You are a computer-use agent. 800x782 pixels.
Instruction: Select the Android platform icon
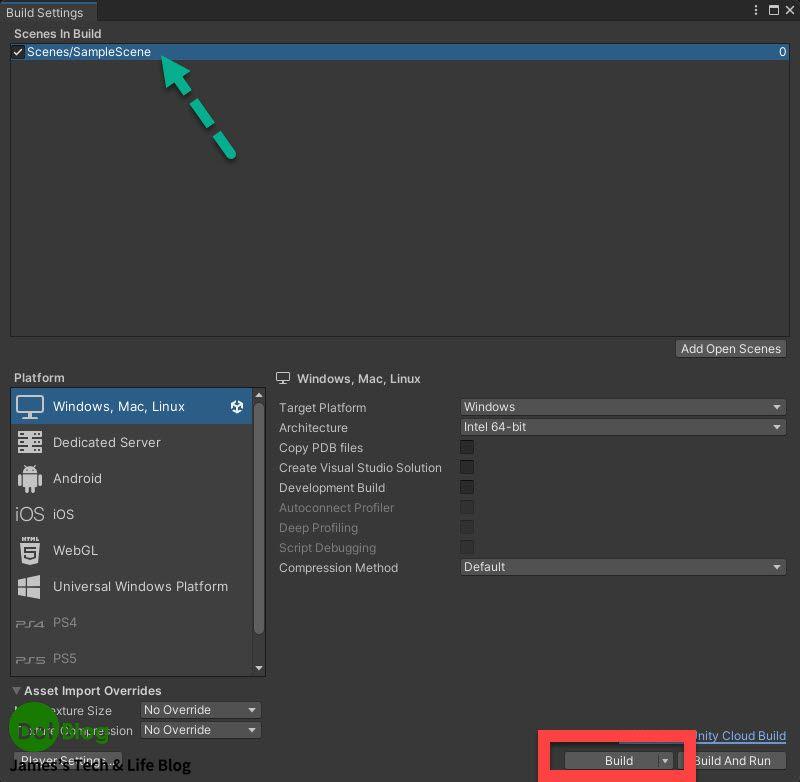(x=30, y=478)
